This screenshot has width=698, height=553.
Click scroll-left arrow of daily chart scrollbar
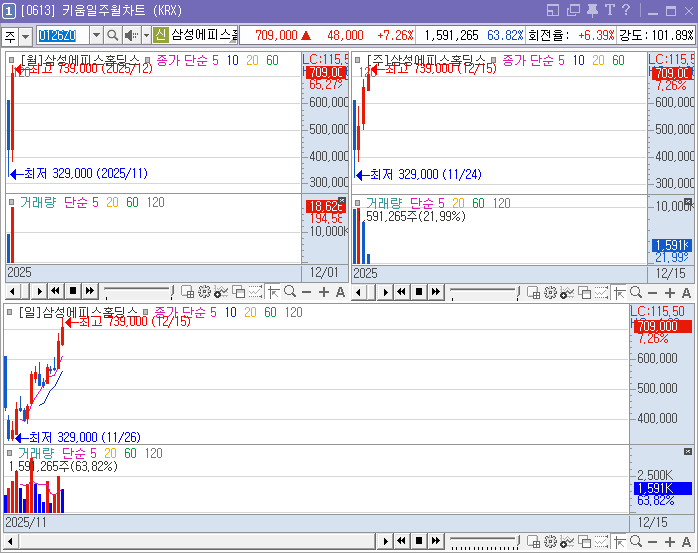10,542
